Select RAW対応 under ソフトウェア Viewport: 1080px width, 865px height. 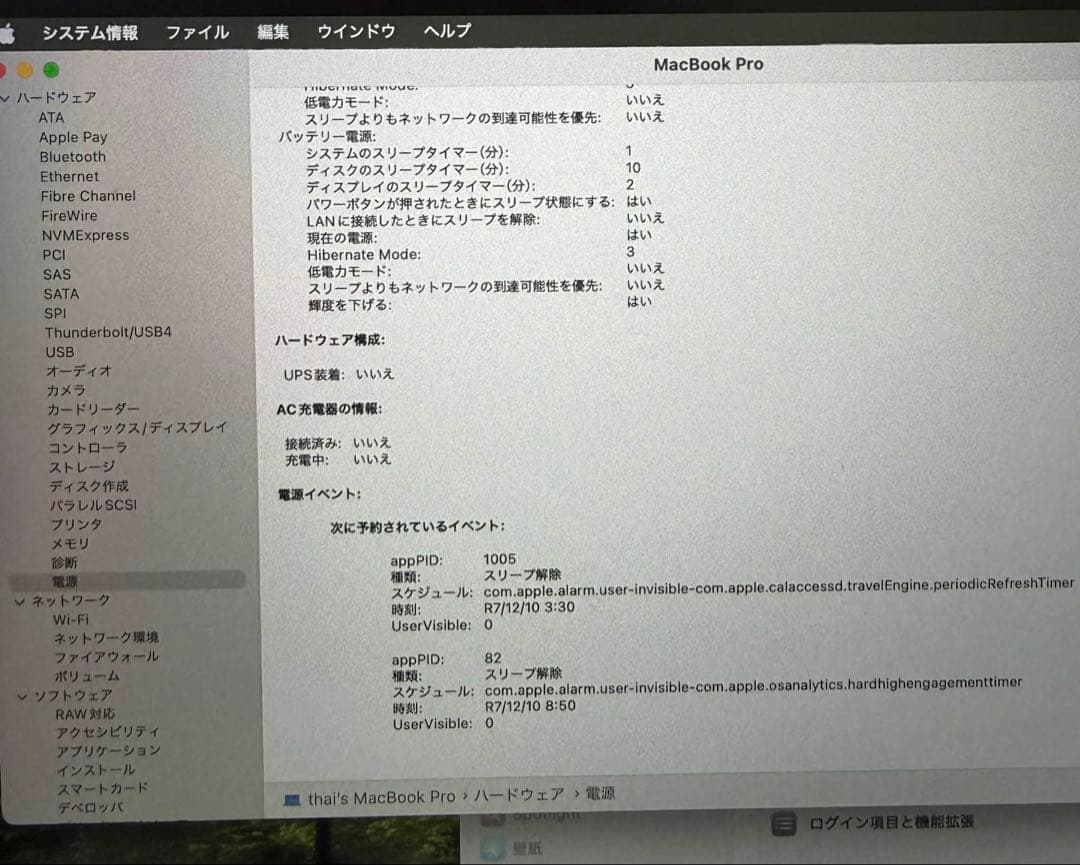click(x=85, y=713)
